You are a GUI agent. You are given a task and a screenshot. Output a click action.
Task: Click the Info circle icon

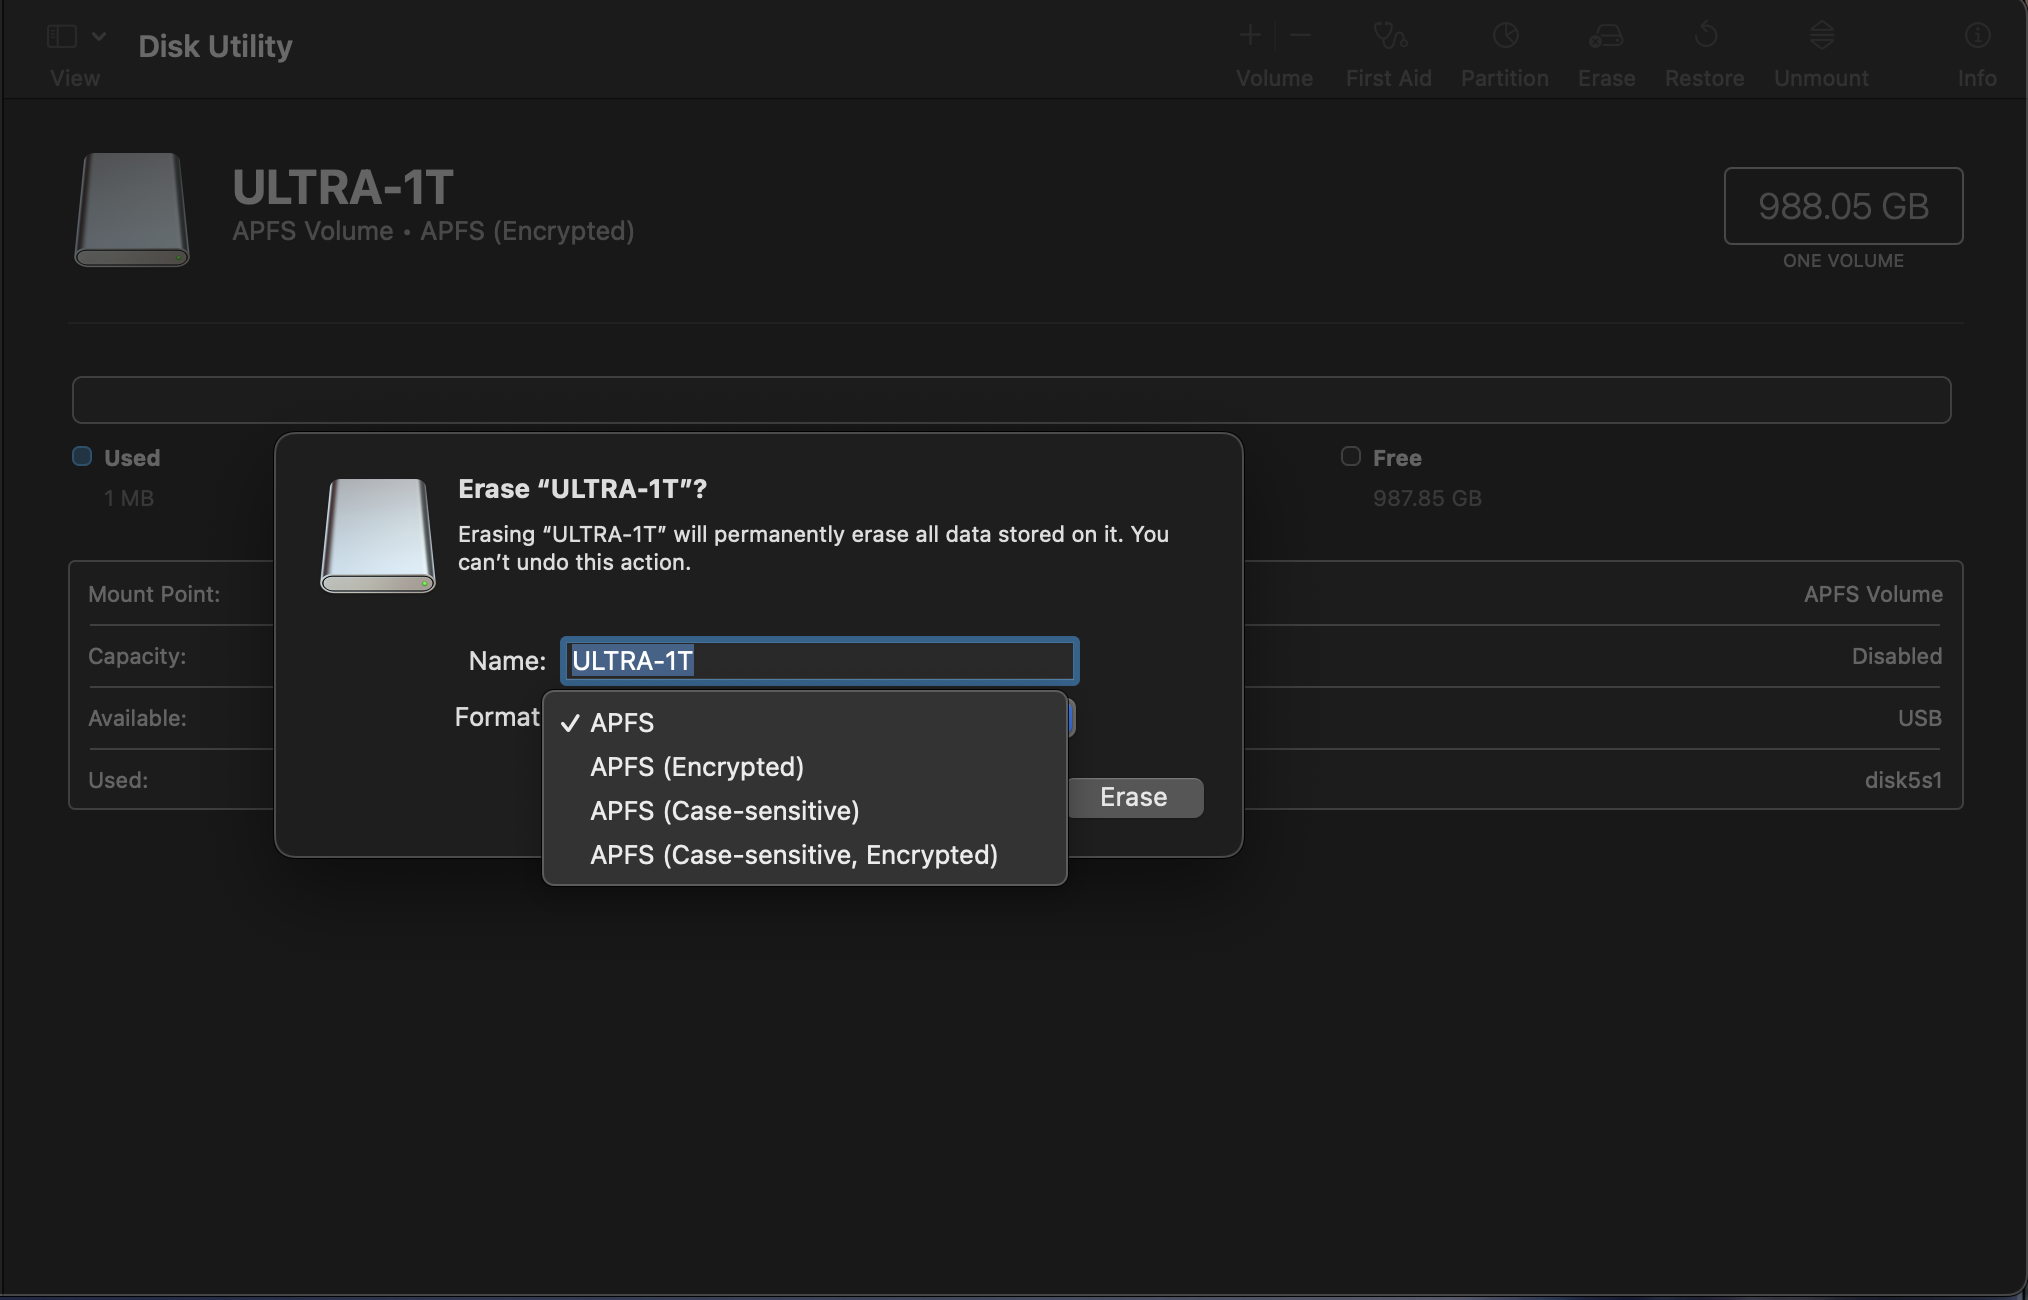(1977, 36)
